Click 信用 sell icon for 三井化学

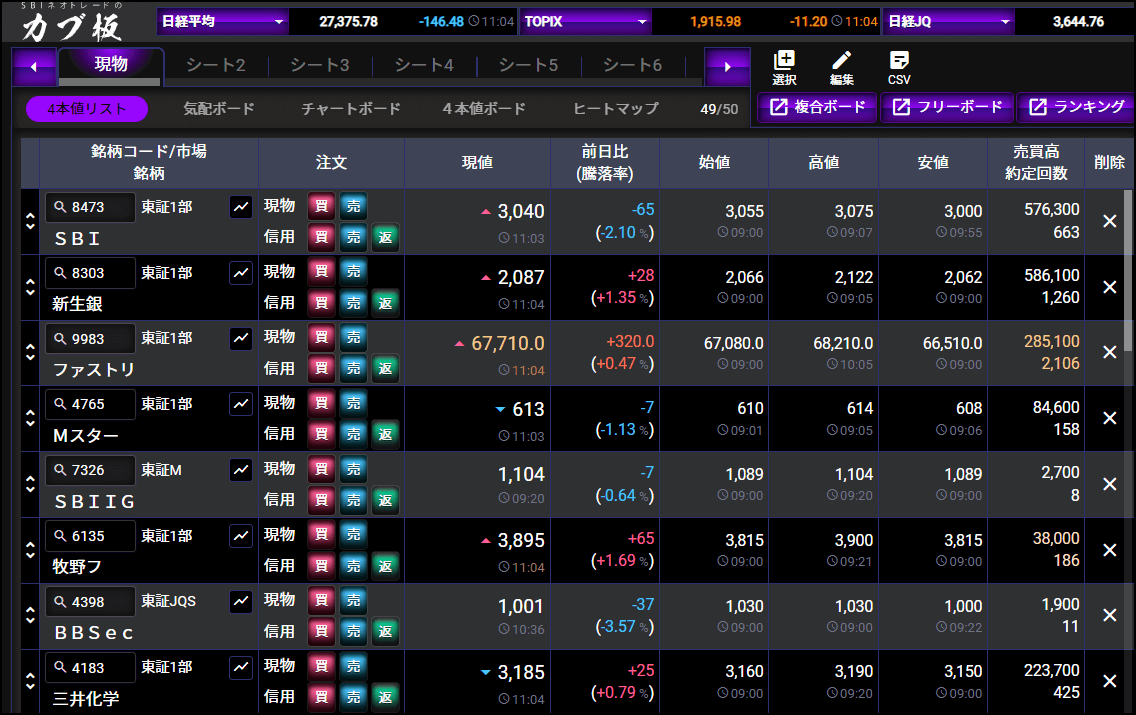click(353, 697)
